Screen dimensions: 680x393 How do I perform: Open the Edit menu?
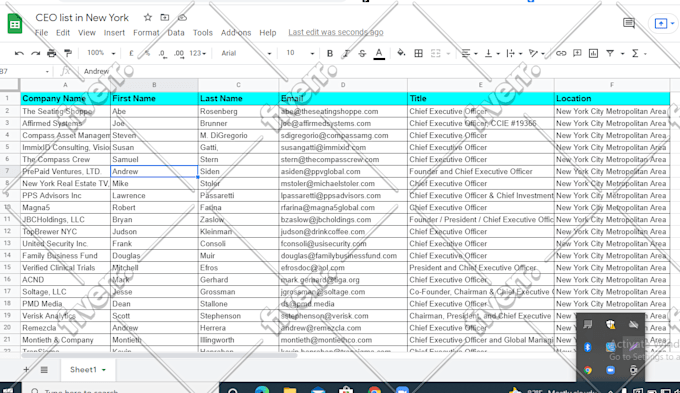coord(63,33)
